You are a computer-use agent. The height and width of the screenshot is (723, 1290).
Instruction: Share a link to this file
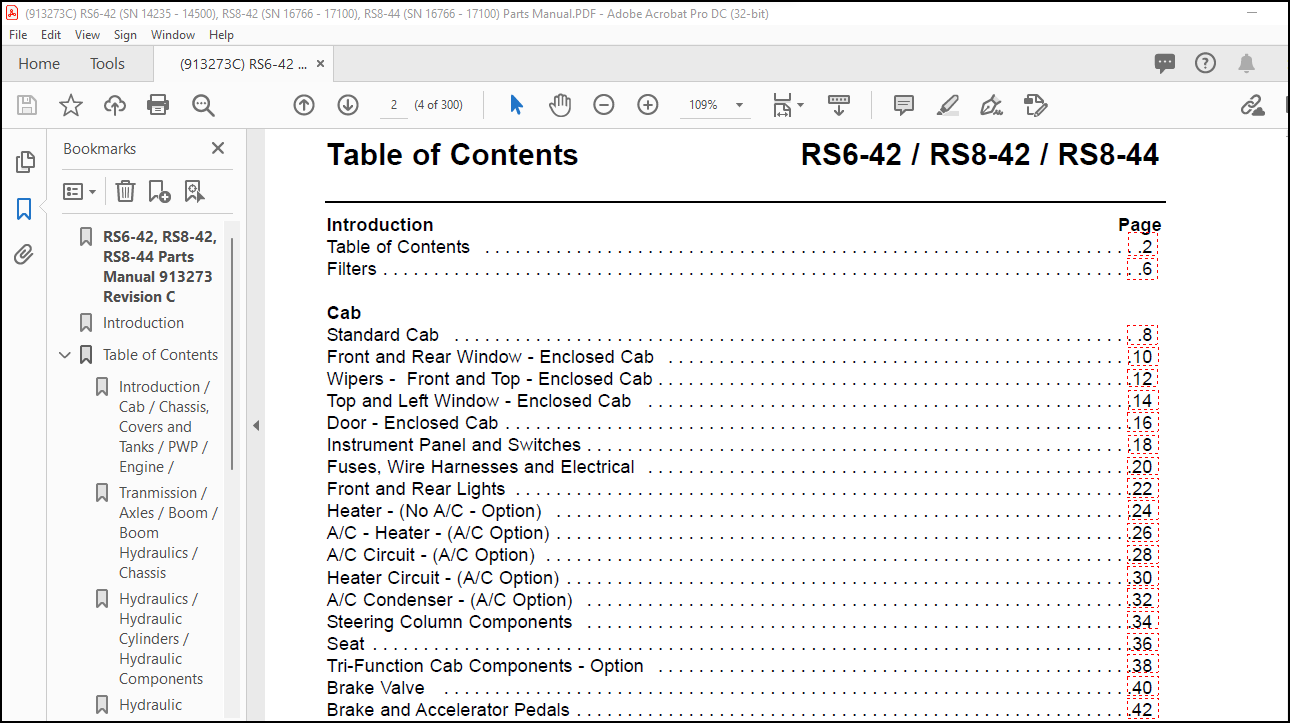click(1251, 105)
